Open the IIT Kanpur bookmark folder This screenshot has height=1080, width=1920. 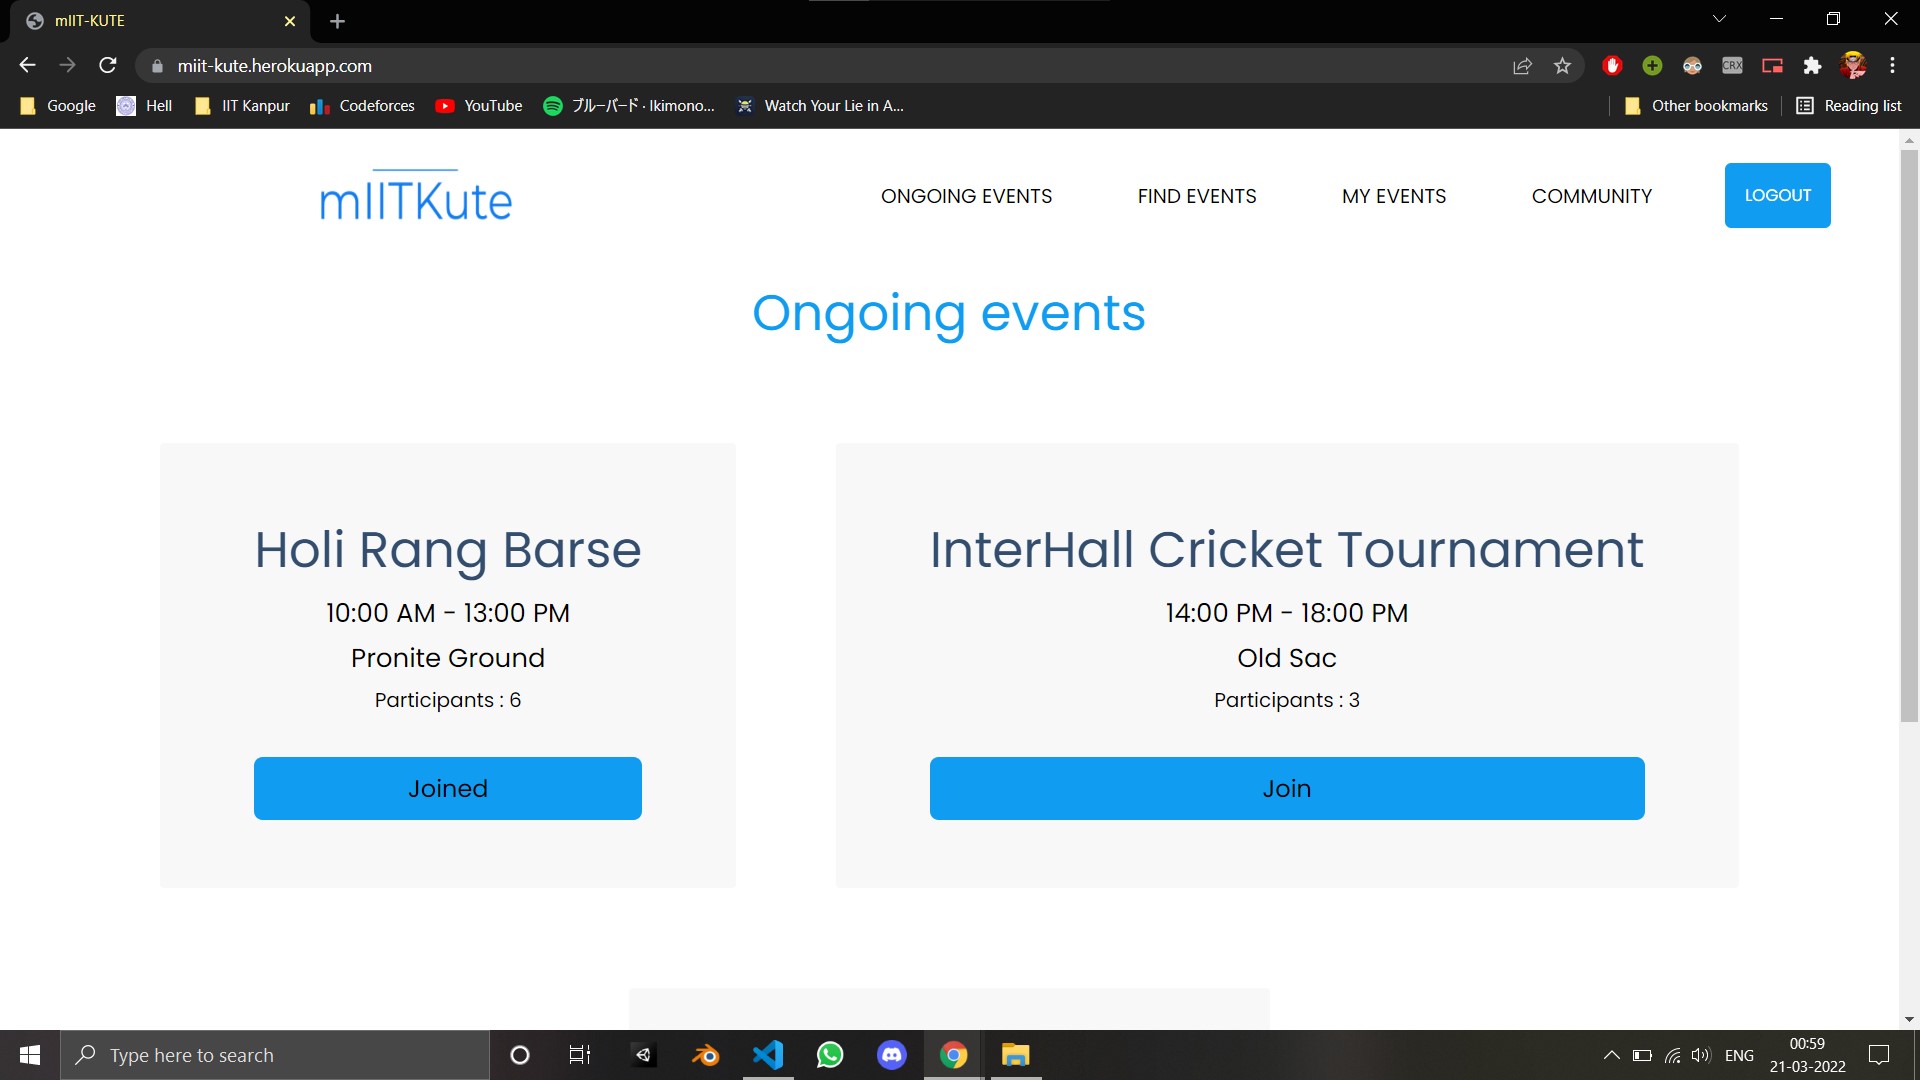242,106
